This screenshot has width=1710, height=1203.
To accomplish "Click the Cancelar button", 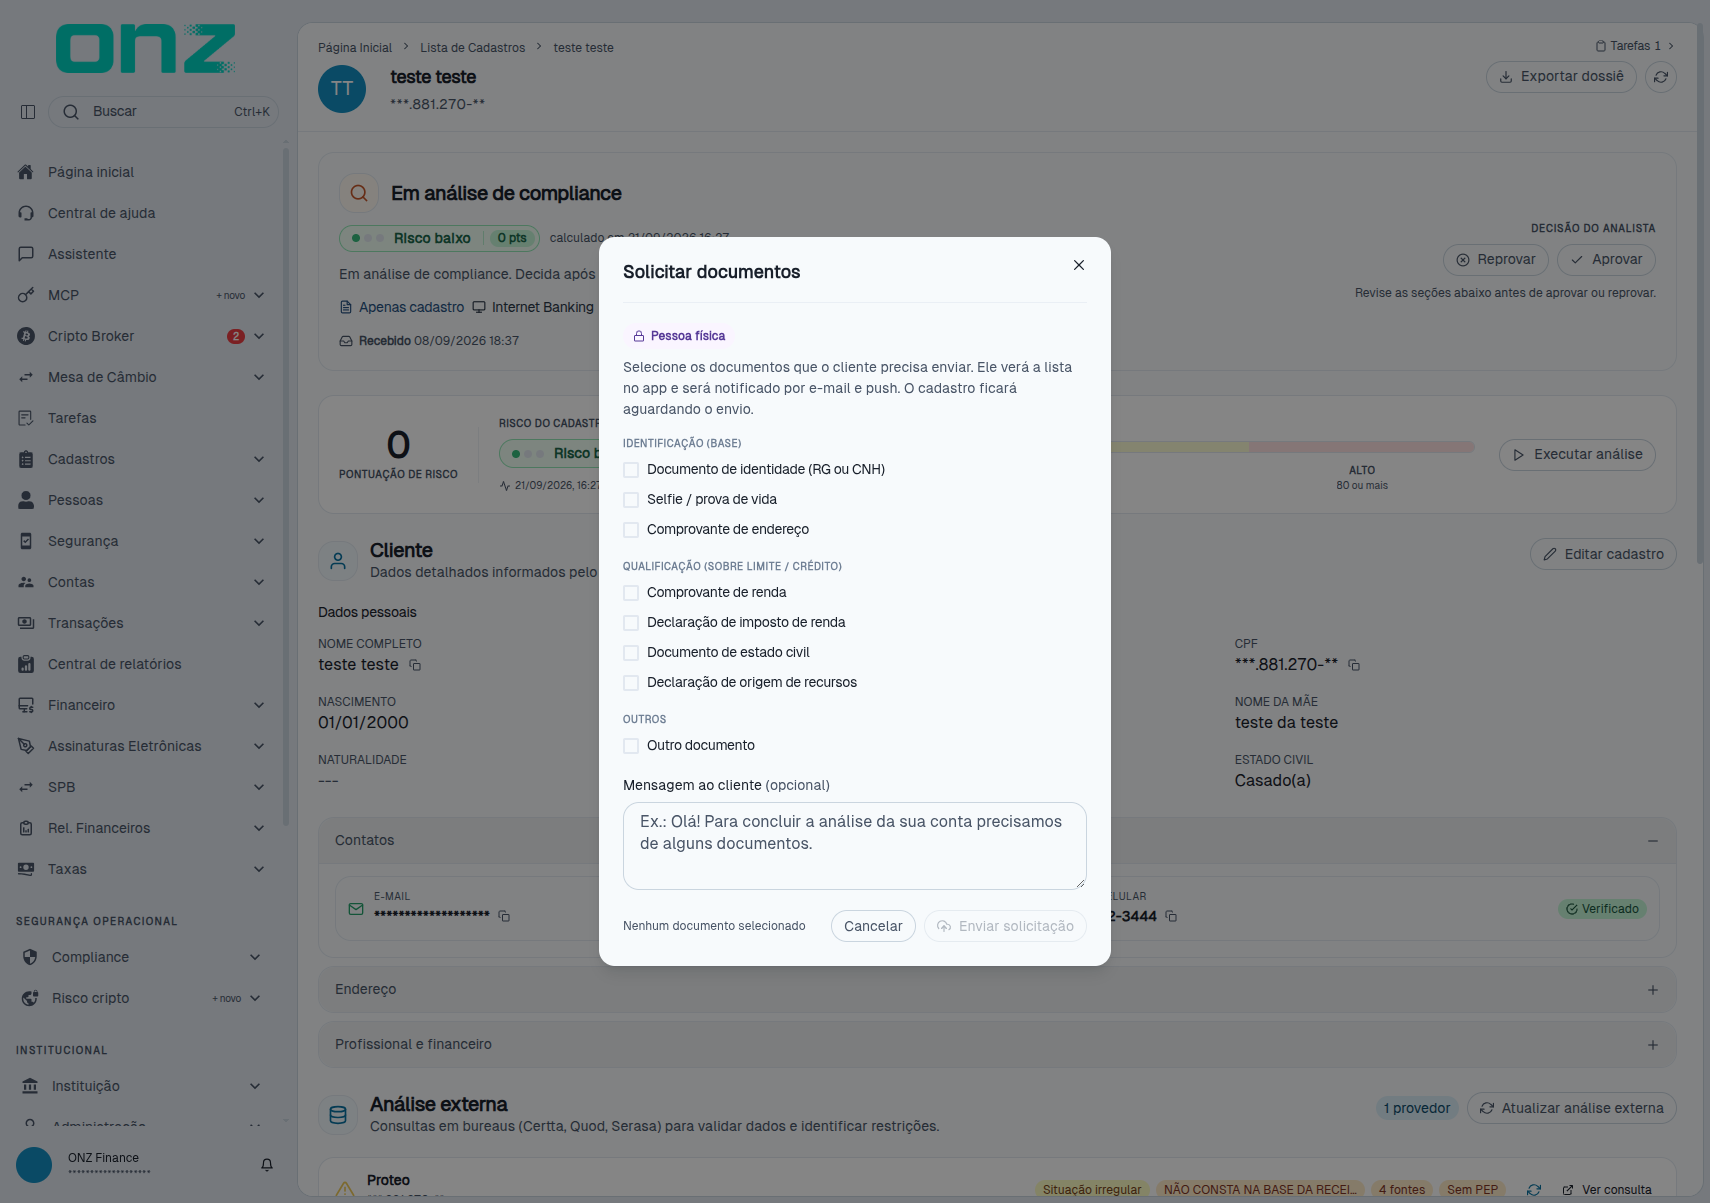I will point(873,926).
